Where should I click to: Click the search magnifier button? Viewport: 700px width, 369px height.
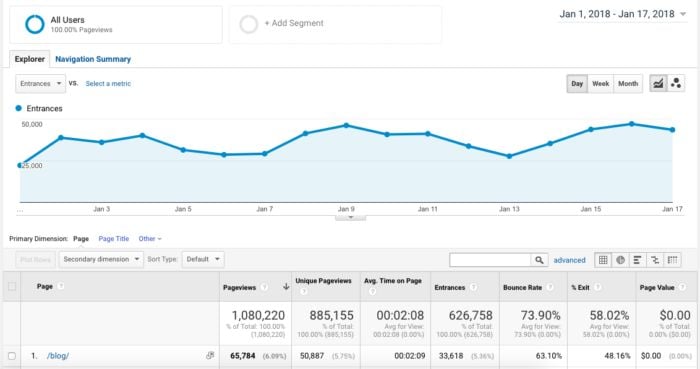(539, 260)
